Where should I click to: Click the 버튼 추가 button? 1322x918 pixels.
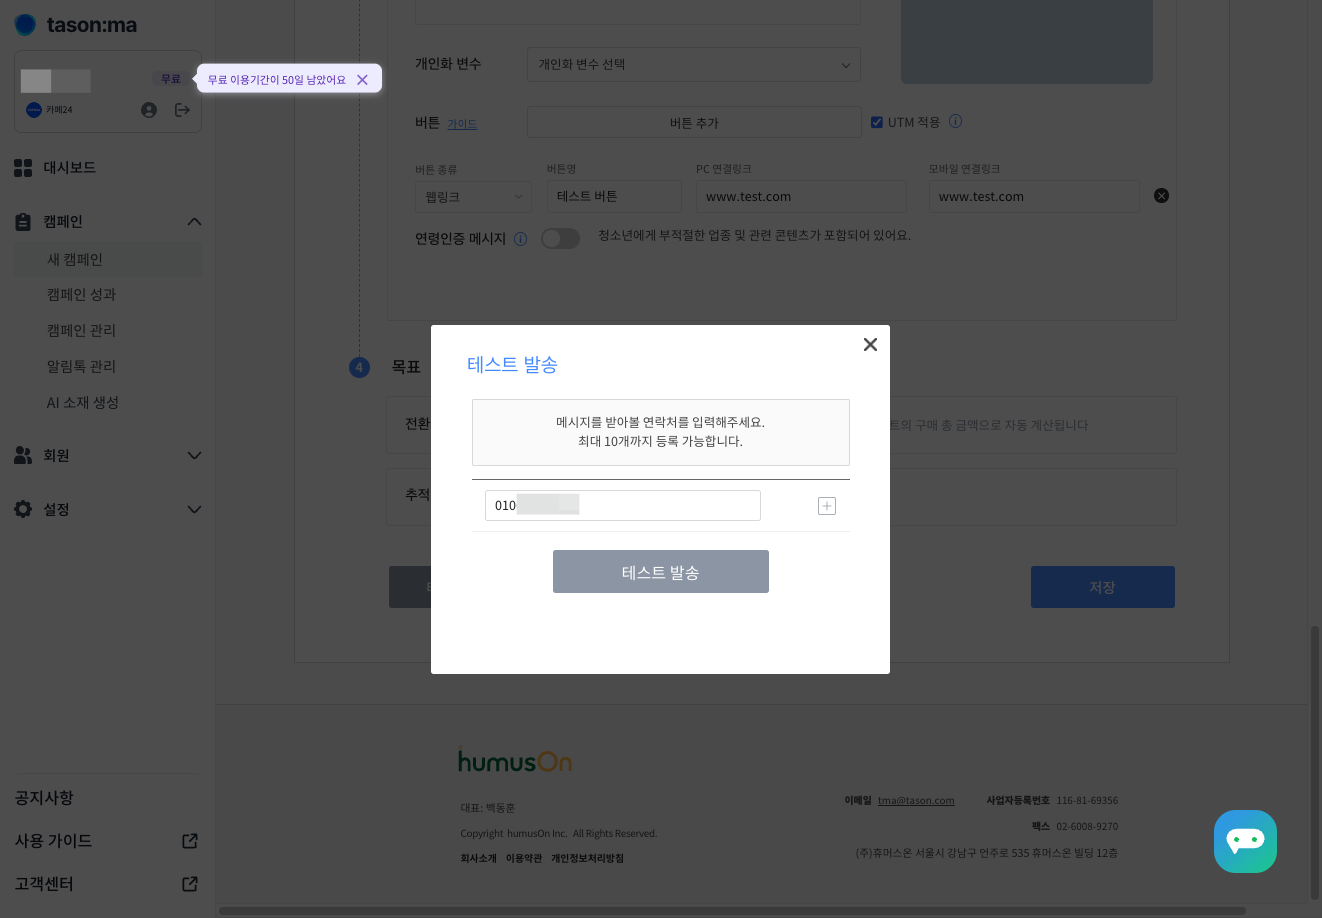tap(694, 123)
